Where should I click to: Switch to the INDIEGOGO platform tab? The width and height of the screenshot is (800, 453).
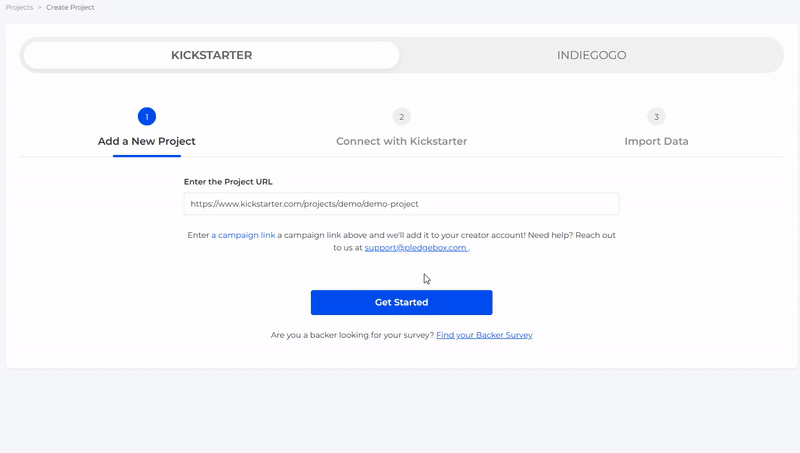pyautogui.click(x=591, y=55)
